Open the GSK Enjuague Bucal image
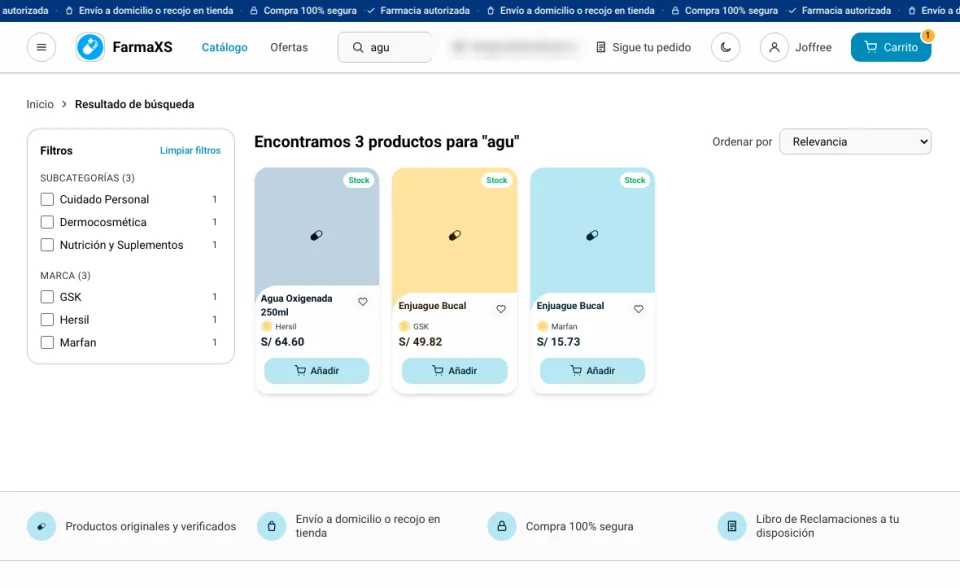The width and height of the screenshot is (960, 588). click(454, 231)
